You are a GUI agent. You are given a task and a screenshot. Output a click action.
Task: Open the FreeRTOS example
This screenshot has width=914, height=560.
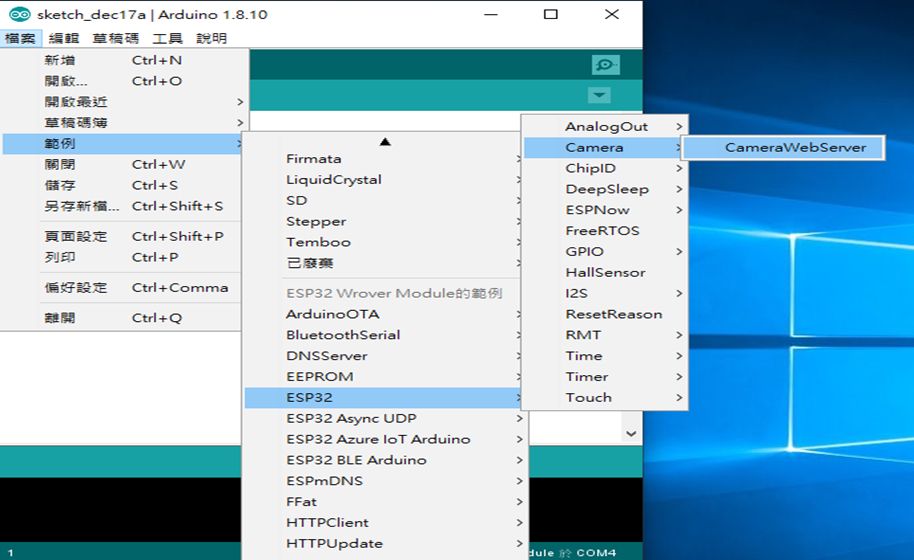pyautogui.click(x=604, y=231)
